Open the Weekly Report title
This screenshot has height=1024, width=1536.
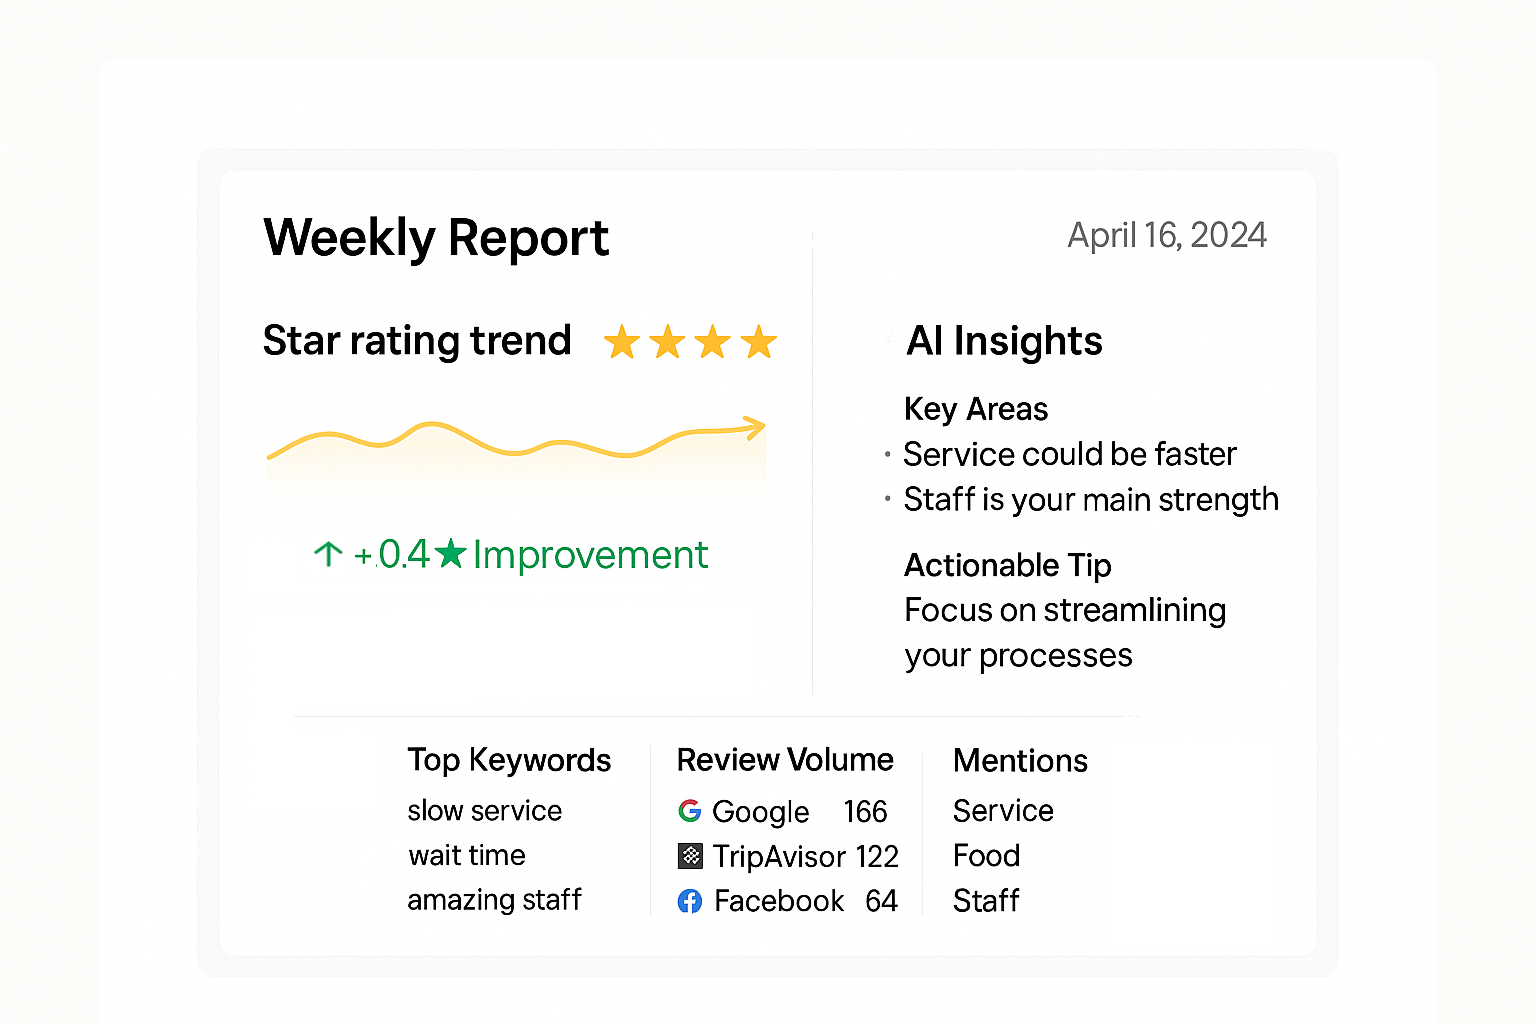436,238
